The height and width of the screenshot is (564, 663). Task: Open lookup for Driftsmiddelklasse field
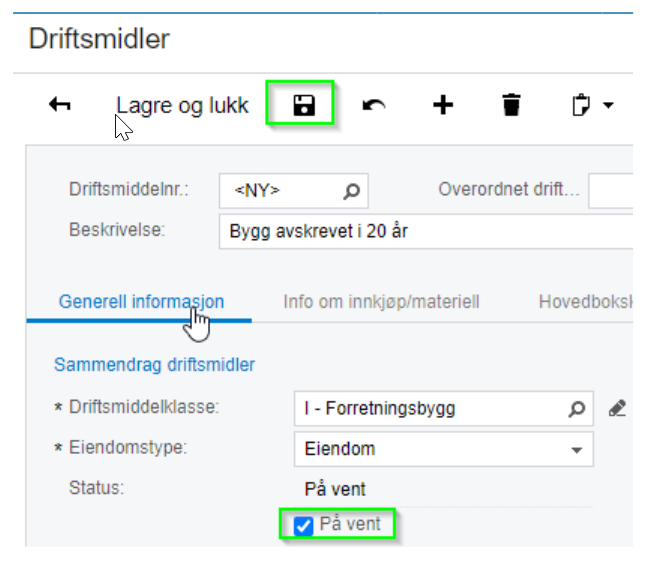576,408
